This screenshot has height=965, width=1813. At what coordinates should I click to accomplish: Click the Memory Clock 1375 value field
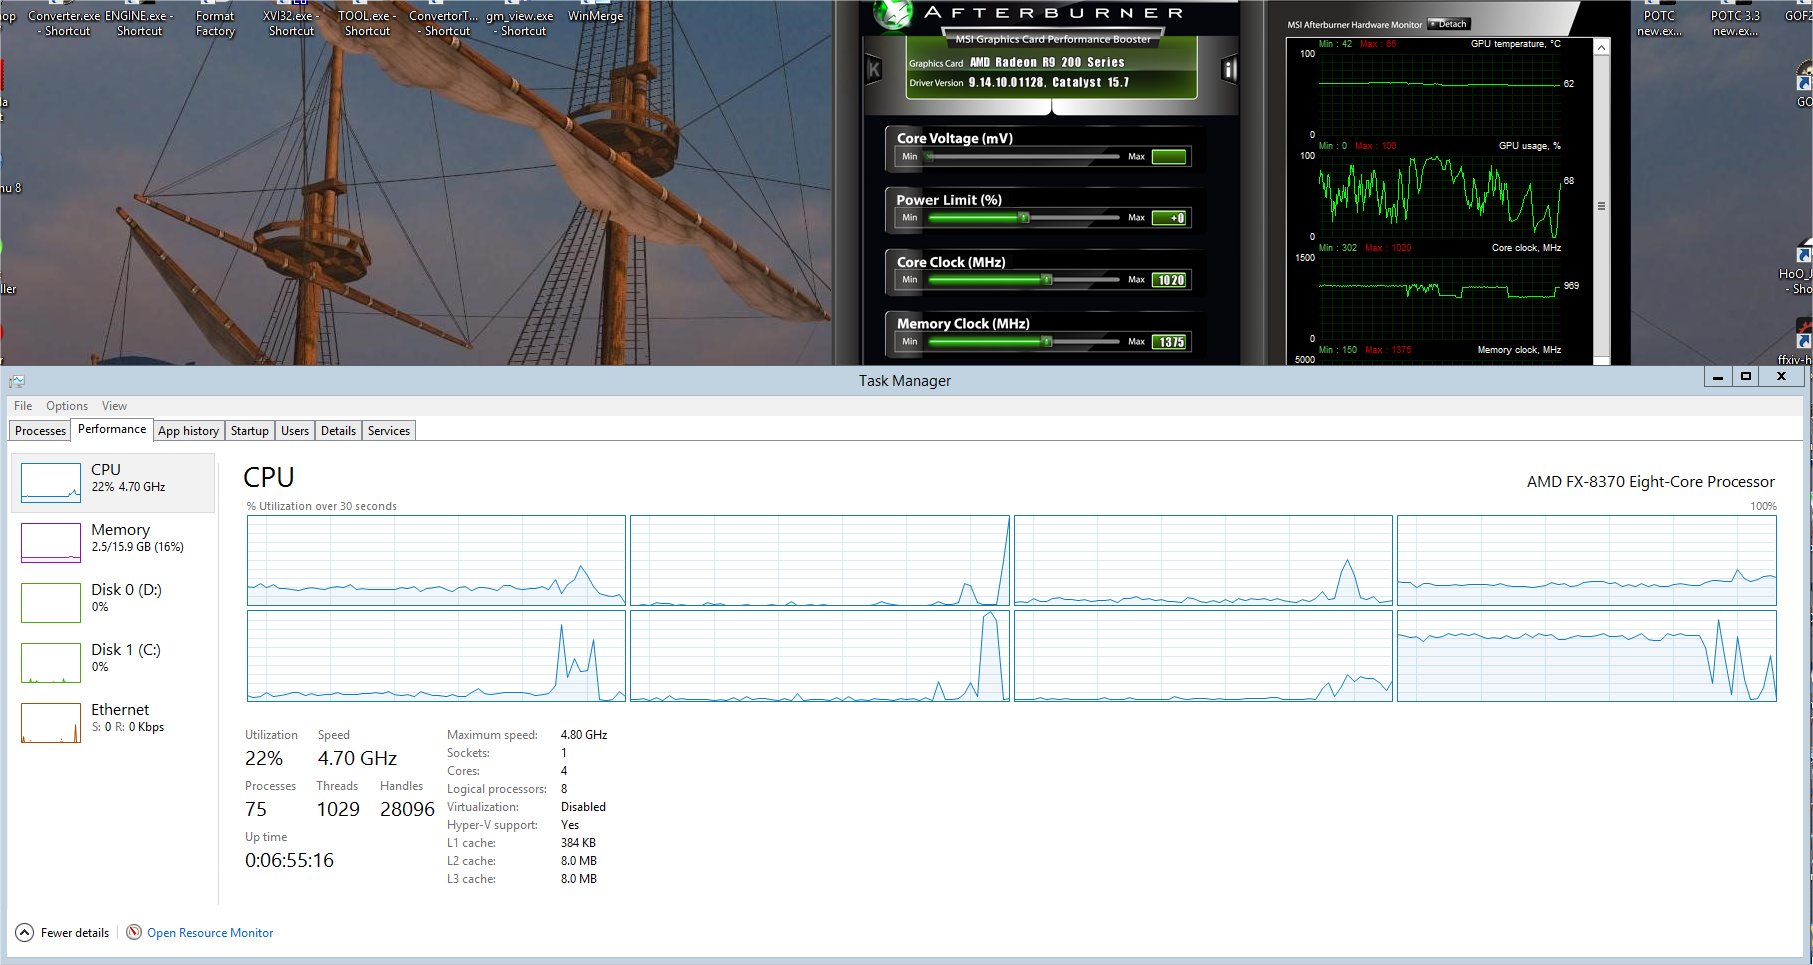[x=1169, y=342]
